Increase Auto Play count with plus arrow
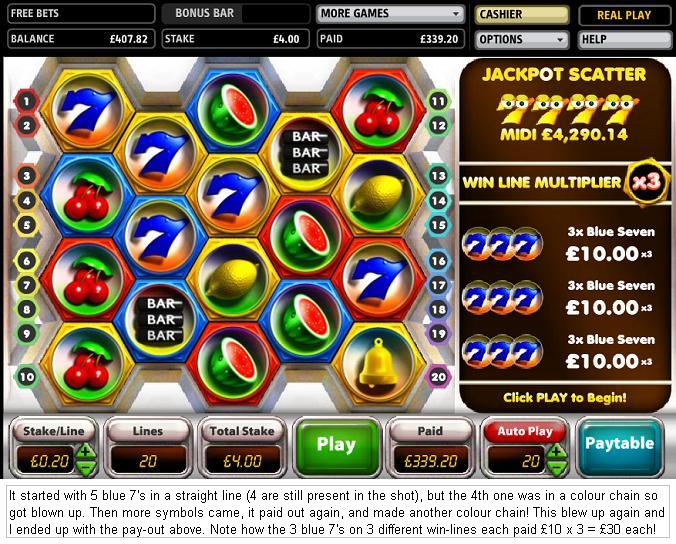This screenshot has height=544, width=676. click(x=556, y=452)
